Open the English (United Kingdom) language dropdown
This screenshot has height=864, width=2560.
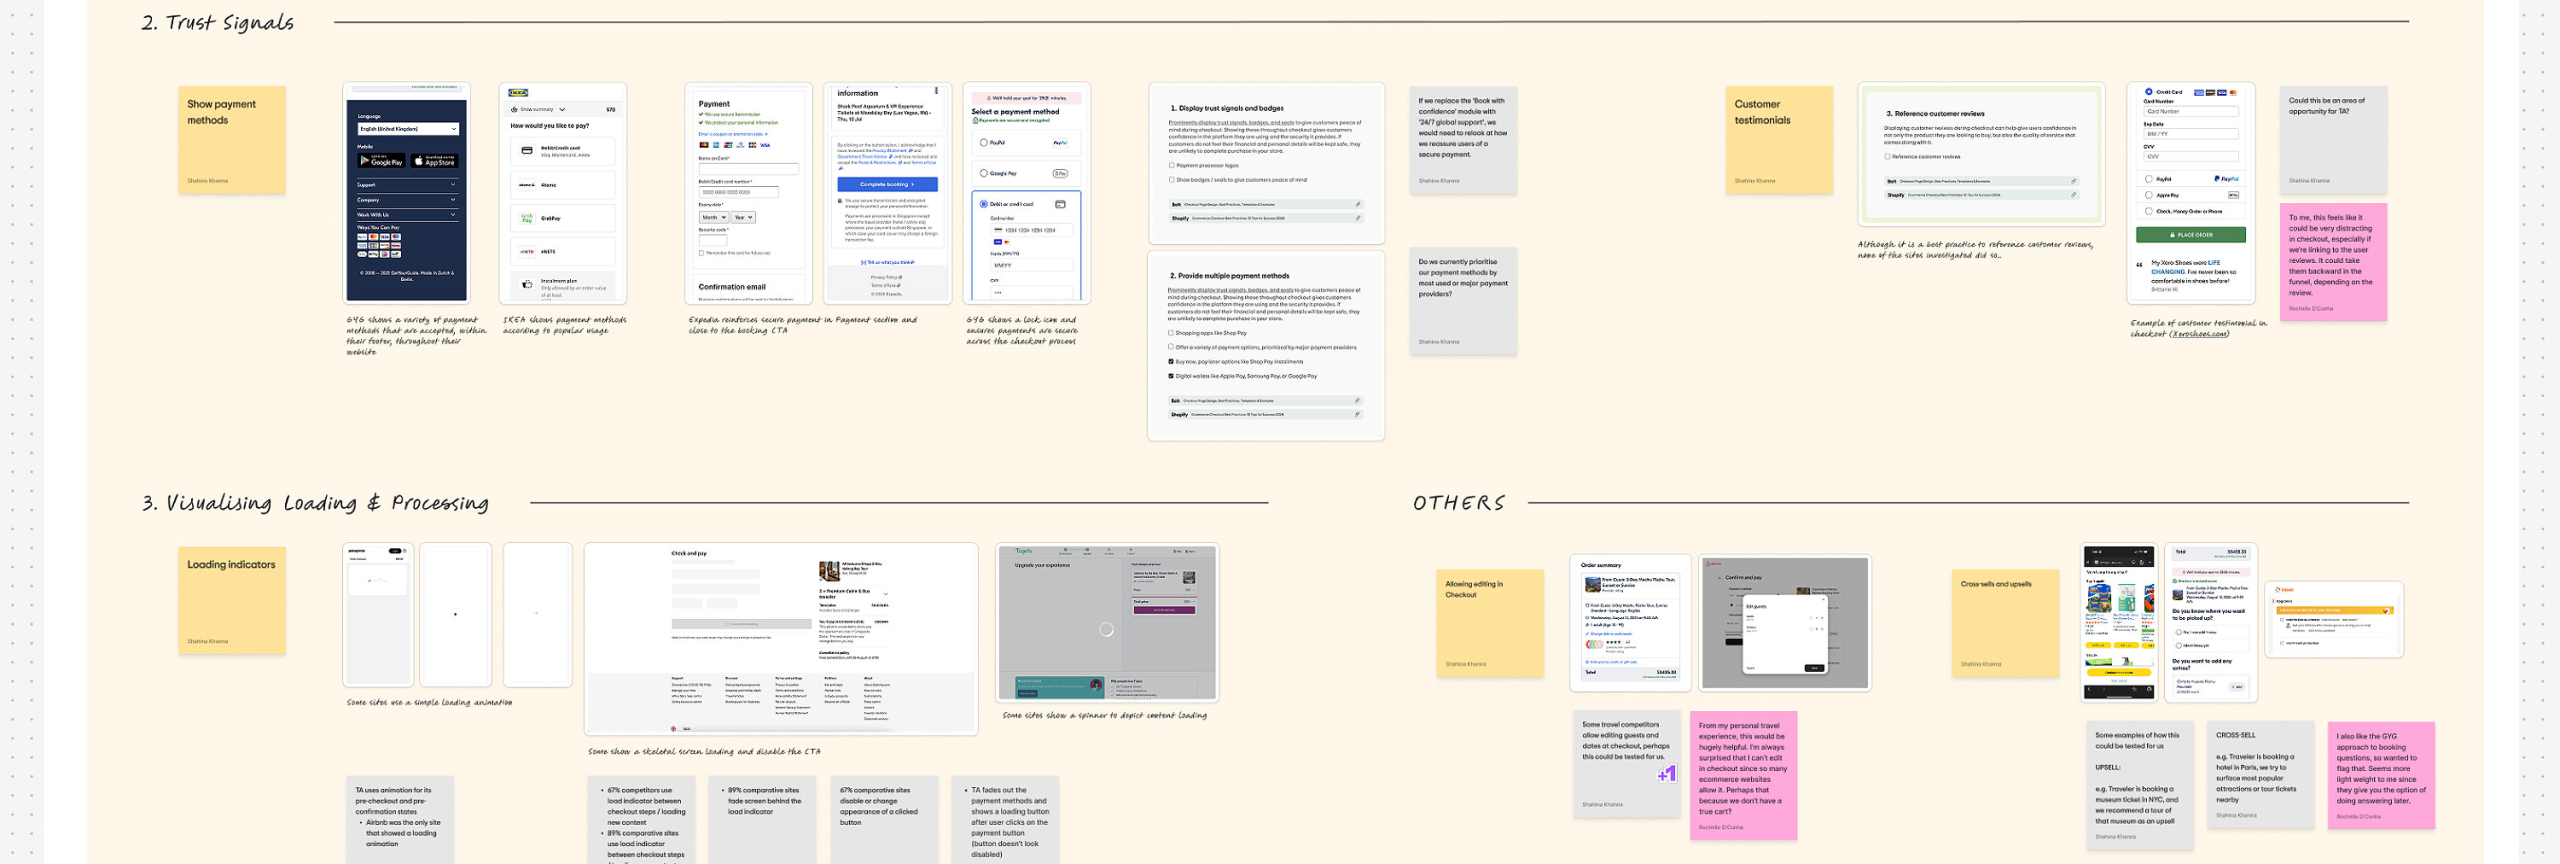pyautogui.click(x=408, y=129)
